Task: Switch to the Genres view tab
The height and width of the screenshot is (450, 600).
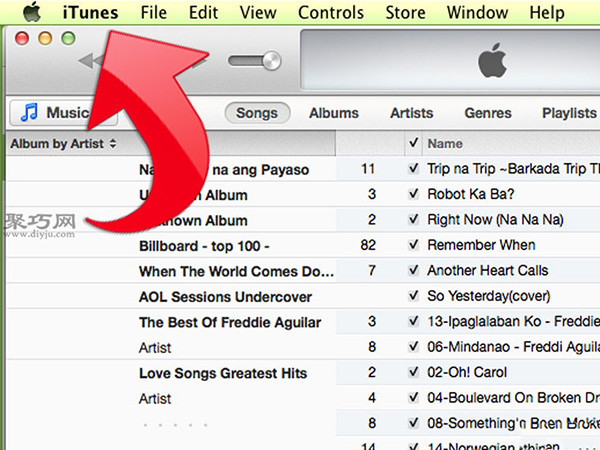Action: [487, 113]
